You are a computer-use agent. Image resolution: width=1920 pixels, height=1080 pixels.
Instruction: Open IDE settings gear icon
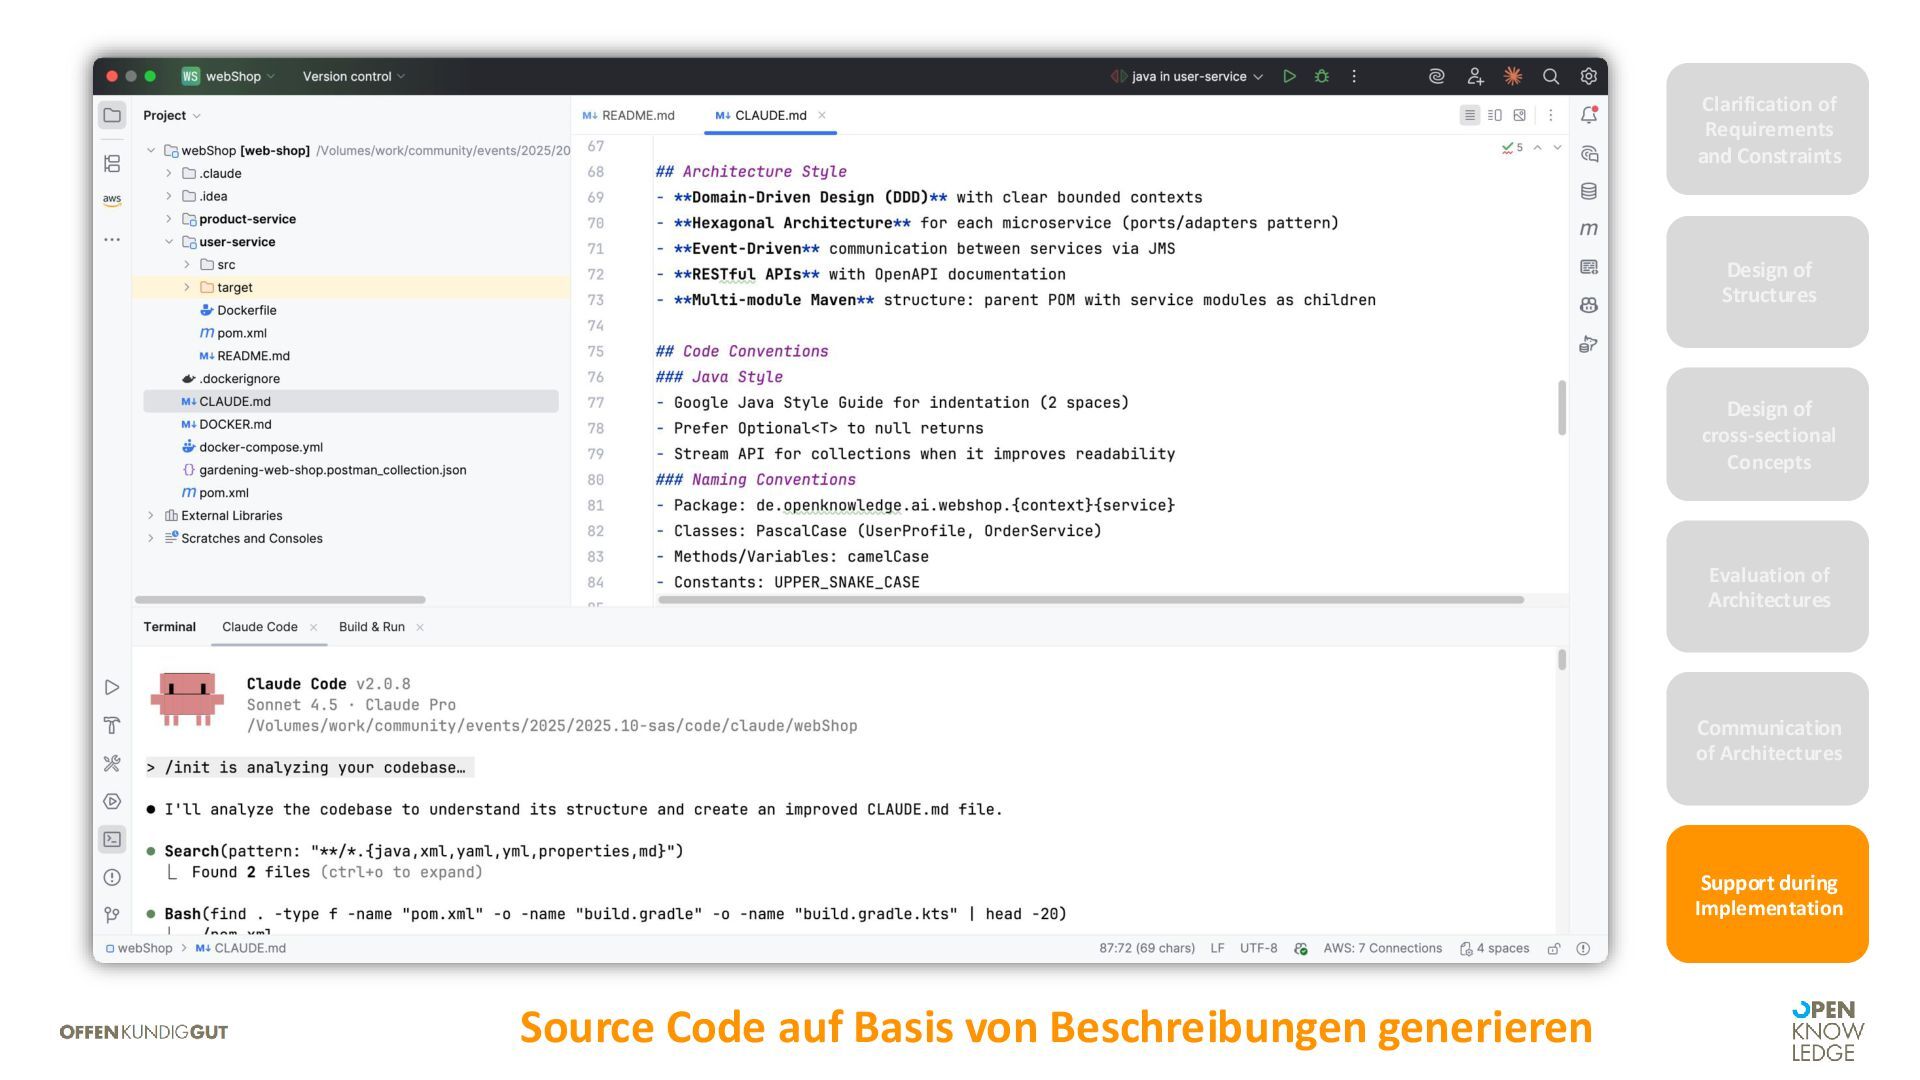tap(1588, 76)
